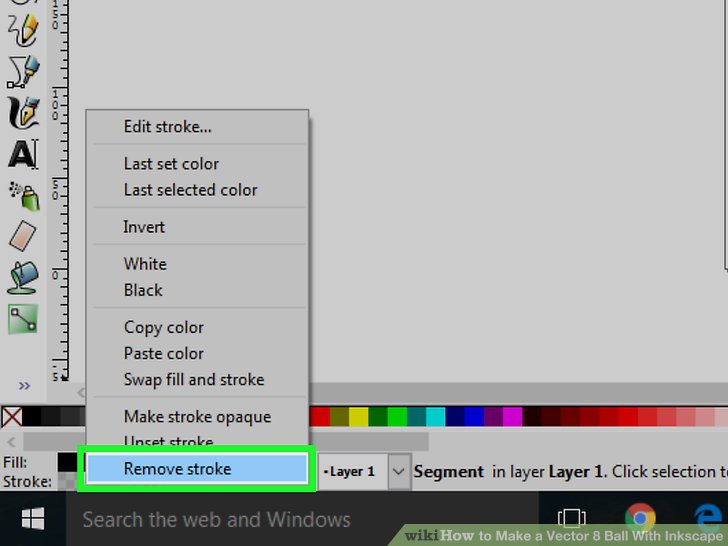
Task: Choose Paste color
Action: click(x=198, y=353)
